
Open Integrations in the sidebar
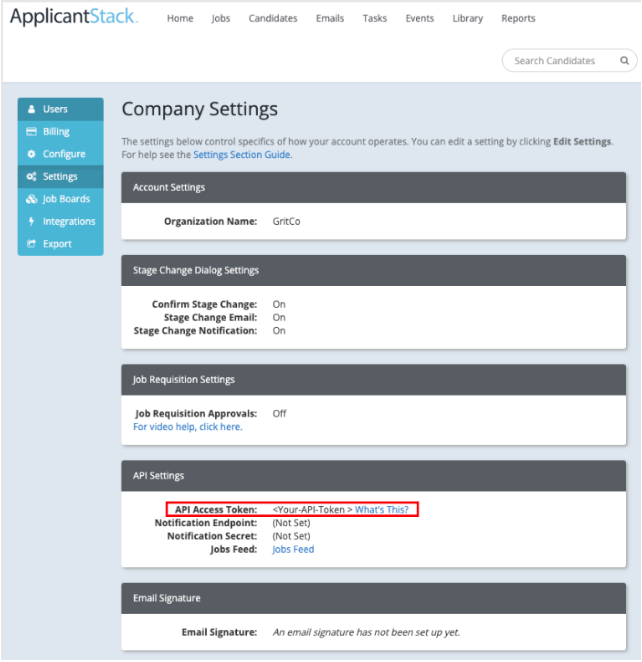60,221
